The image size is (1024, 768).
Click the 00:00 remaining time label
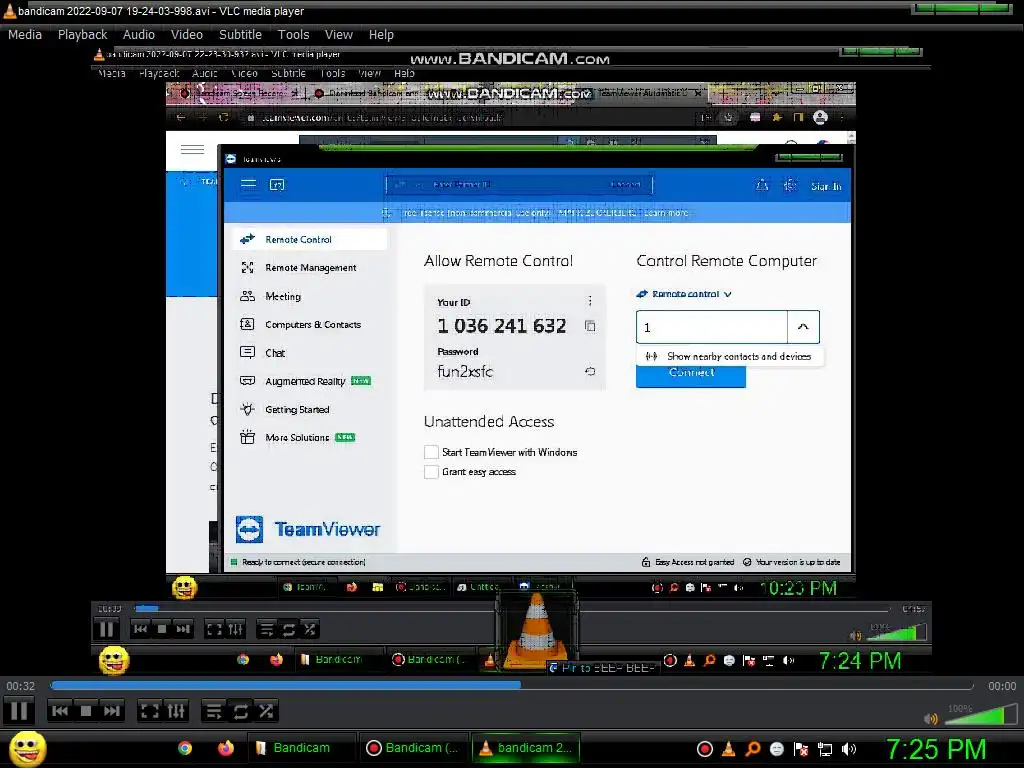point(1002,686)
